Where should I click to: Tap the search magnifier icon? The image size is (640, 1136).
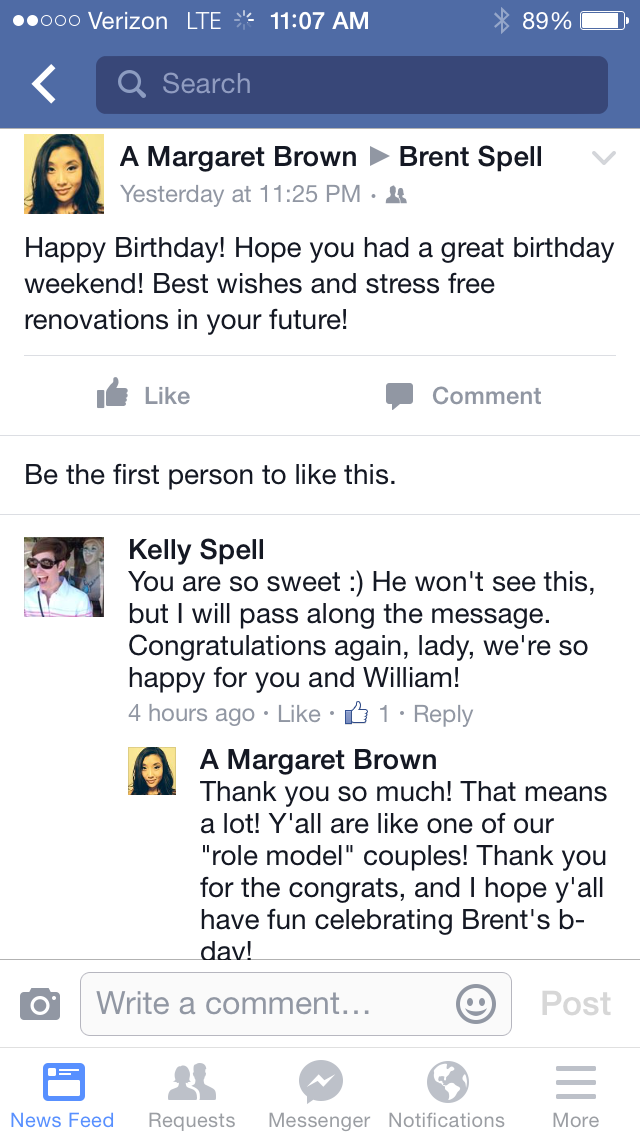click(x=132, y=84)
